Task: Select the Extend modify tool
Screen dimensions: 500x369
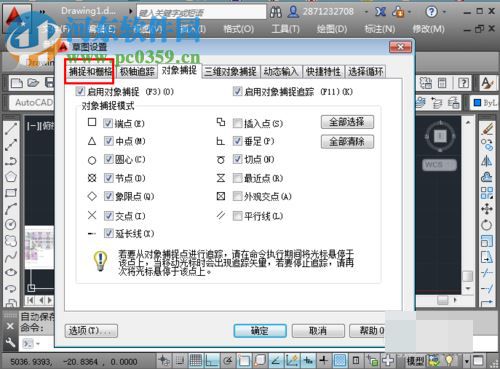Action: (x=487, y=289)
